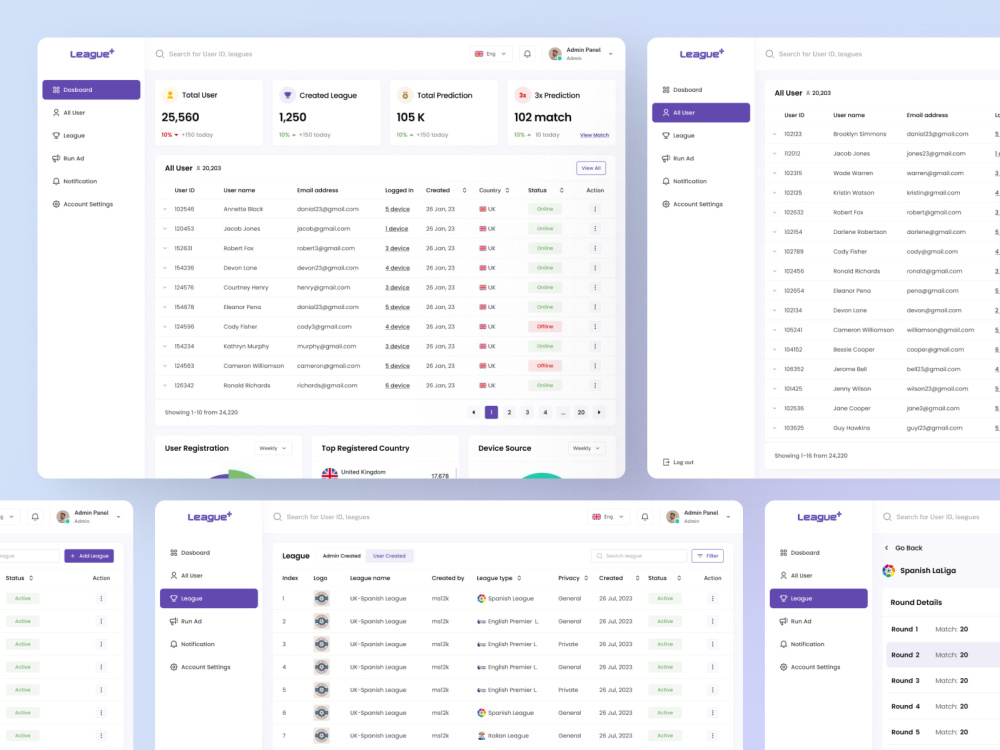The image size is (1000, 750).
Task: Go to next page arrow in pagination
Action: [x=599, y=413]
